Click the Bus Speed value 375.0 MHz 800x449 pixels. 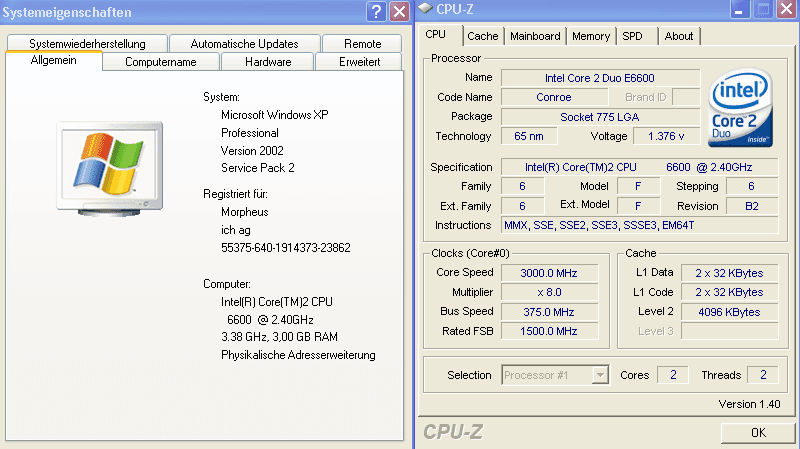click(549, 312)
